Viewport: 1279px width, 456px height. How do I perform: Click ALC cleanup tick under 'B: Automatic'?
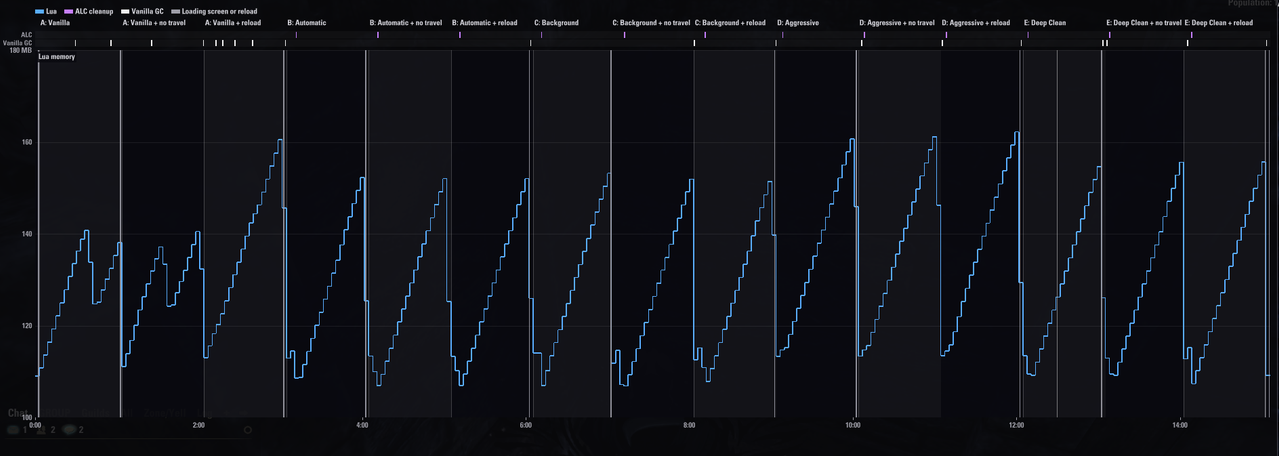point(296,35)
